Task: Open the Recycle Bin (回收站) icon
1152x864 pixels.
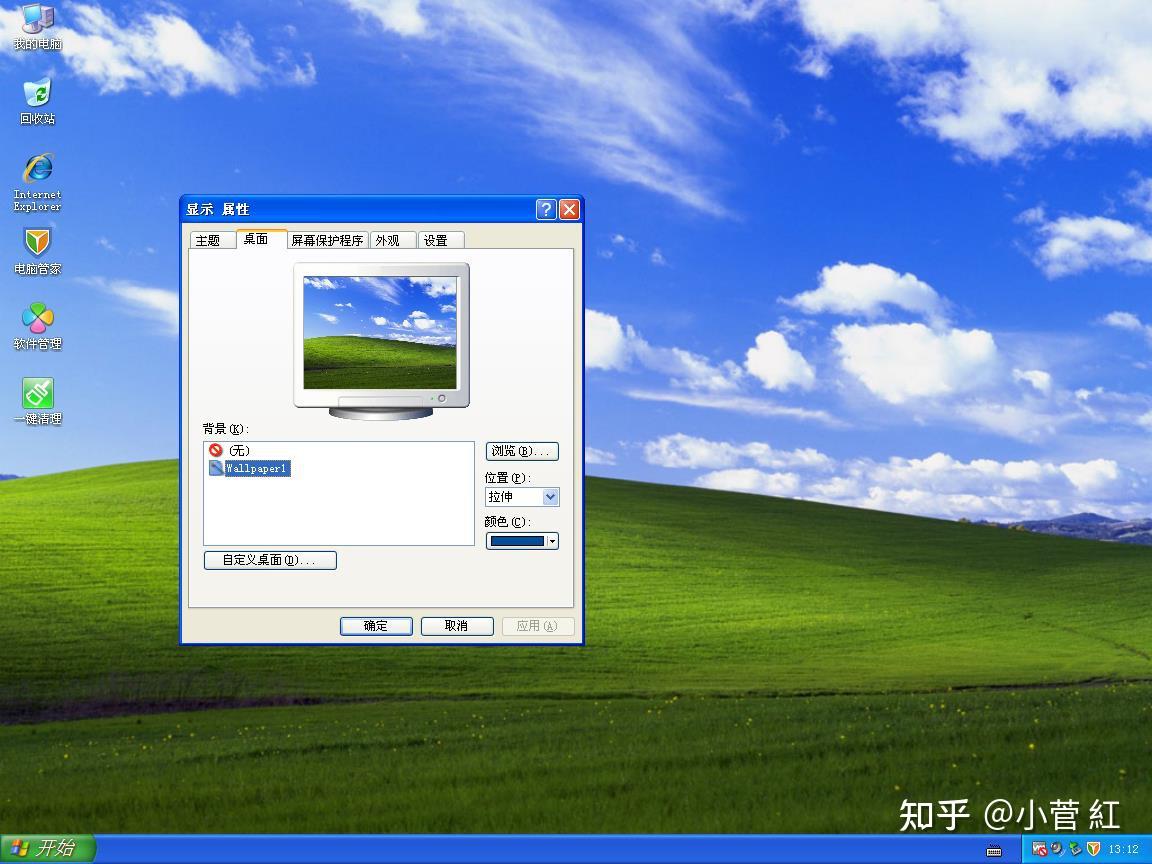Action: [37, 101]
